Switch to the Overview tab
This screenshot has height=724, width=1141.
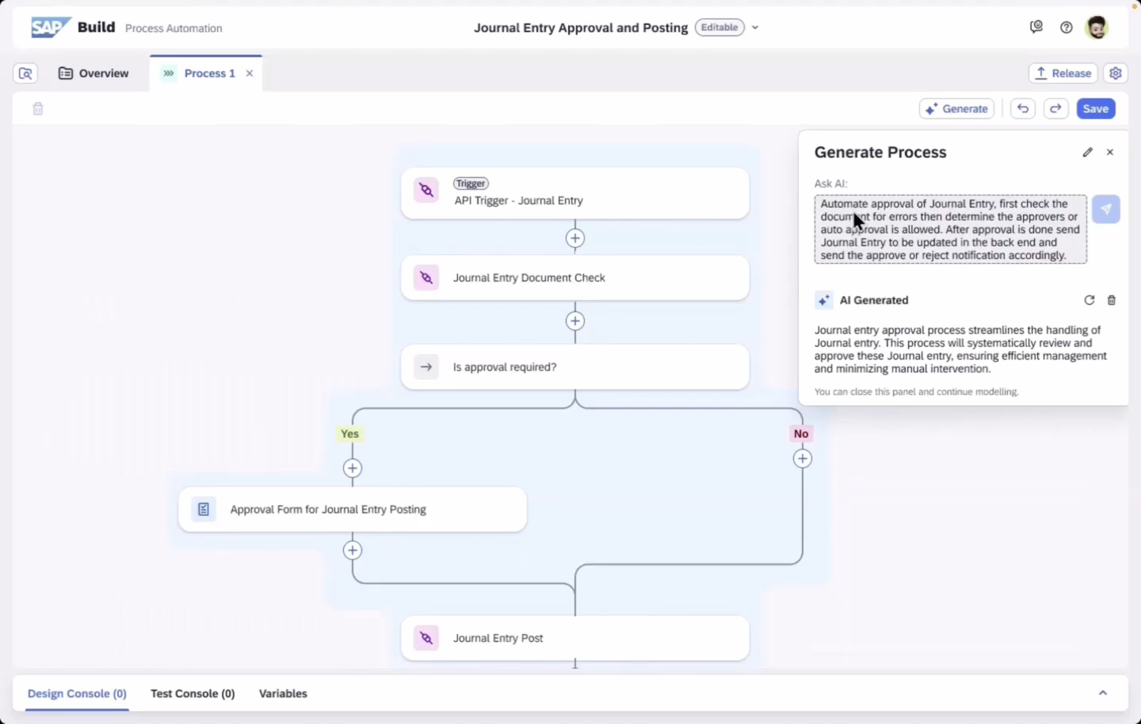tap(93, 73)
